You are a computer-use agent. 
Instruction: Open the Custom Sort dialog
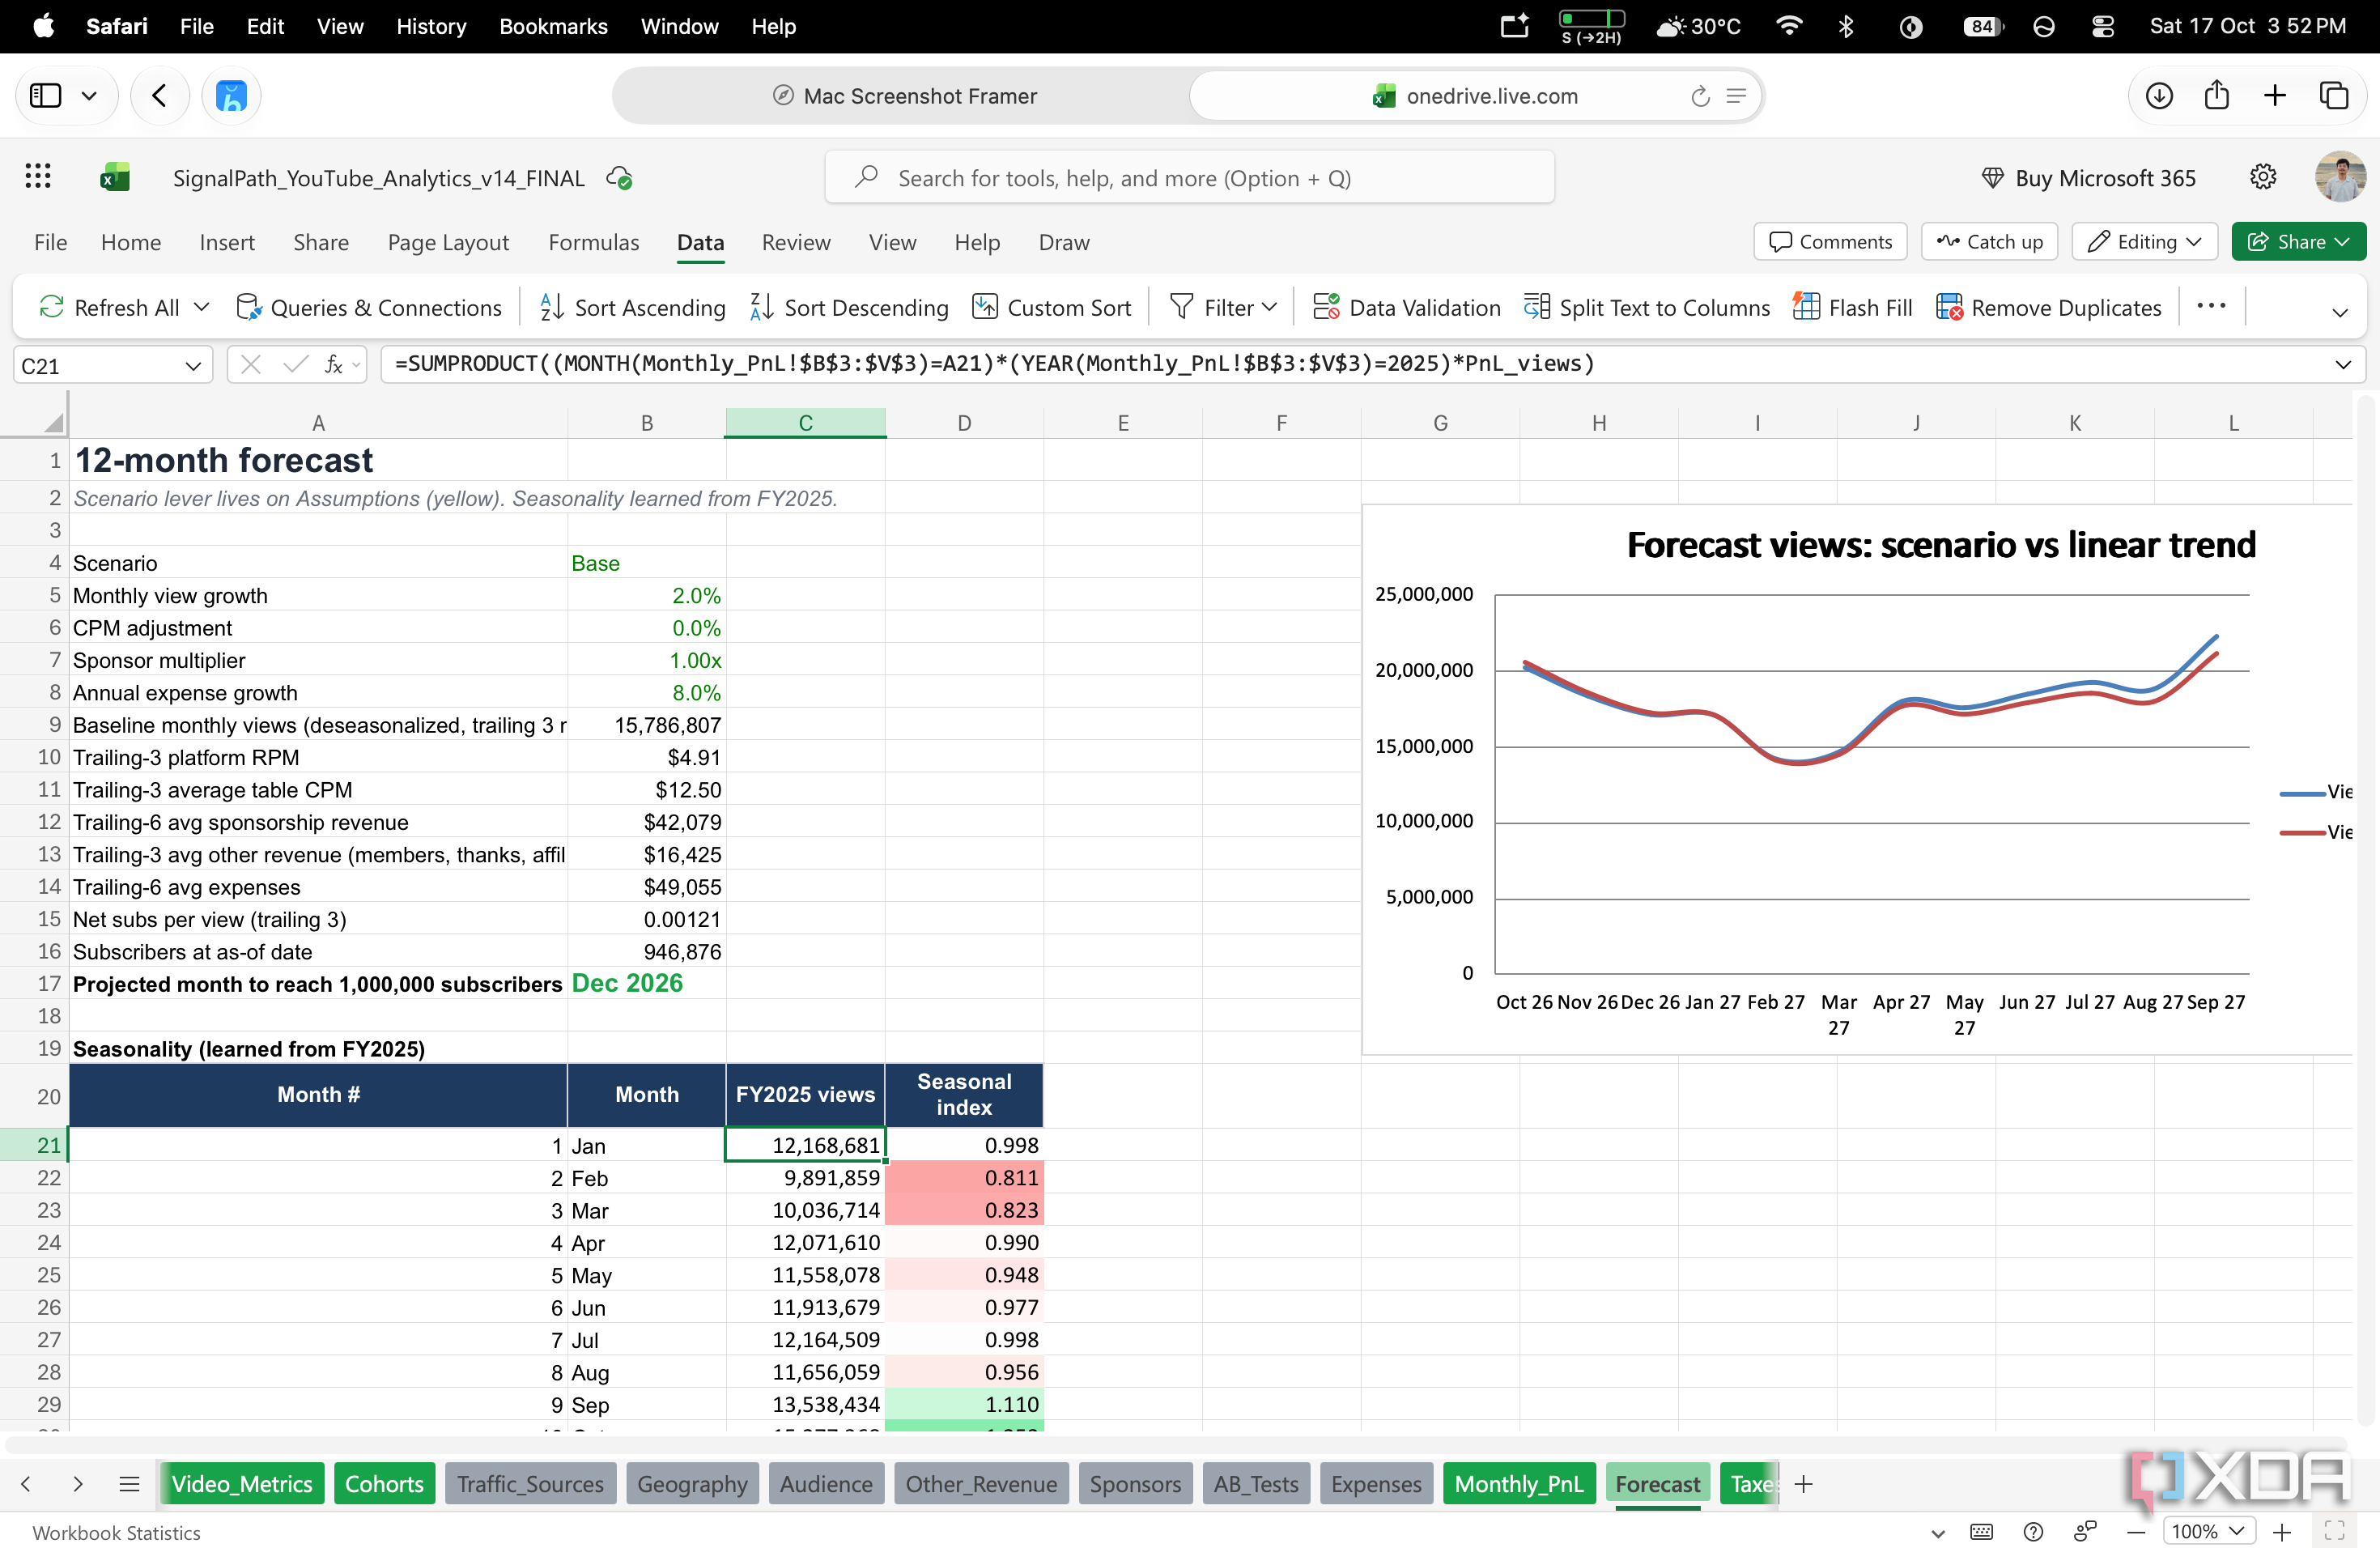coord(1052,307)
